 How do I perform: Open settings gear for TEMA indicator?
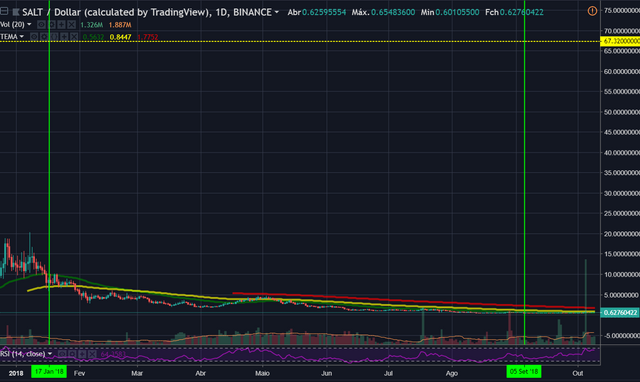tap(44, 37)
